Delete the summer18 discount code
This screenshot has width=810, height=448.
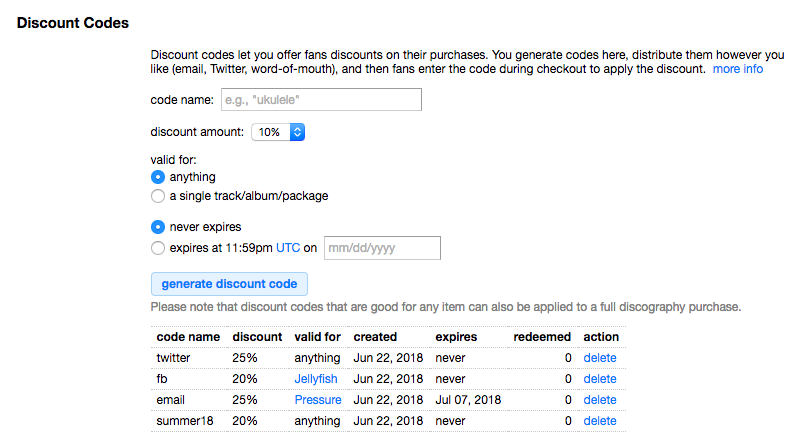coord(600,421)
